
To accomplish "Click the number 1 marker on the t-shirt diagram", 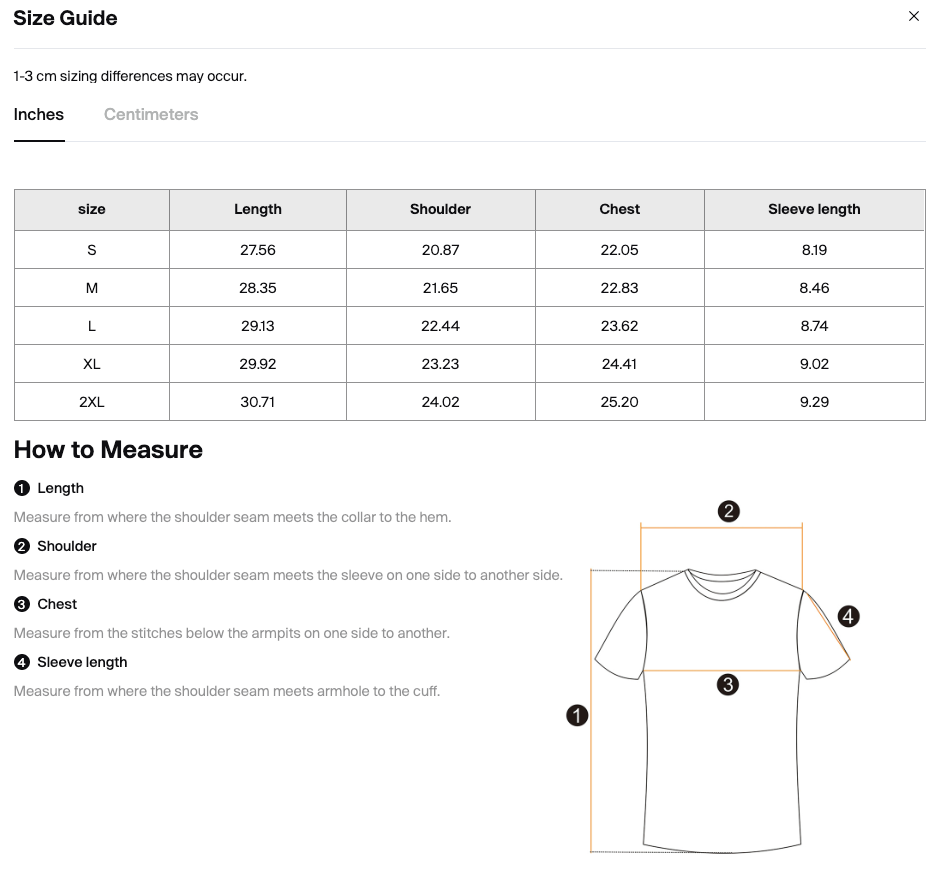I will click(577, 715).
